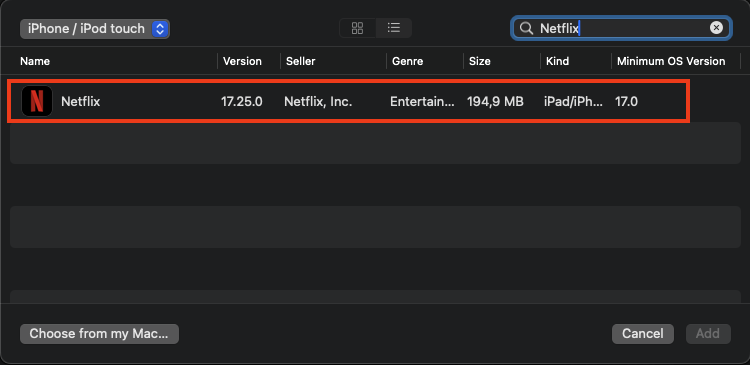Sort by the Name column header
This screenshot has width=750, height=365.
point(35,61)
